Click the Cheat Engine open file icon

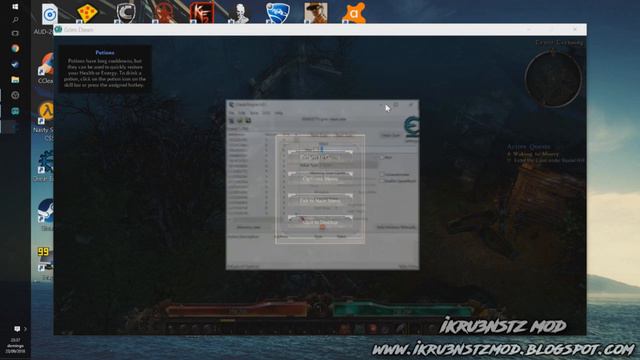coord(240,120)
